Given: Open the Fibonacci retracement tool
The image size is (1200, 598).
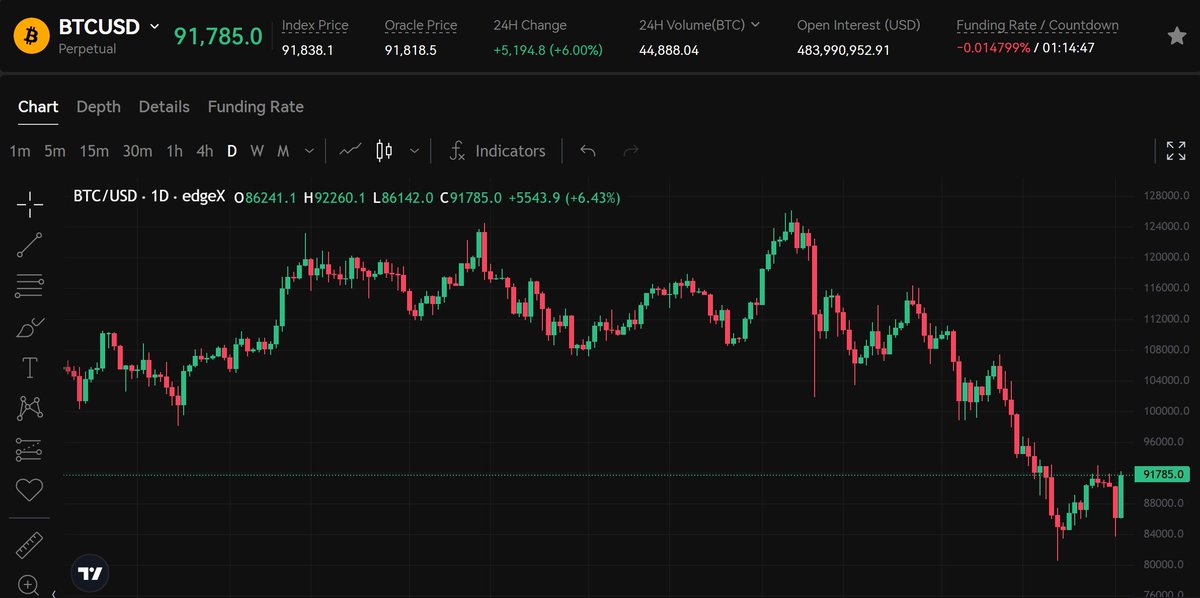Looking at the screenshot, I should coord(30,286).
